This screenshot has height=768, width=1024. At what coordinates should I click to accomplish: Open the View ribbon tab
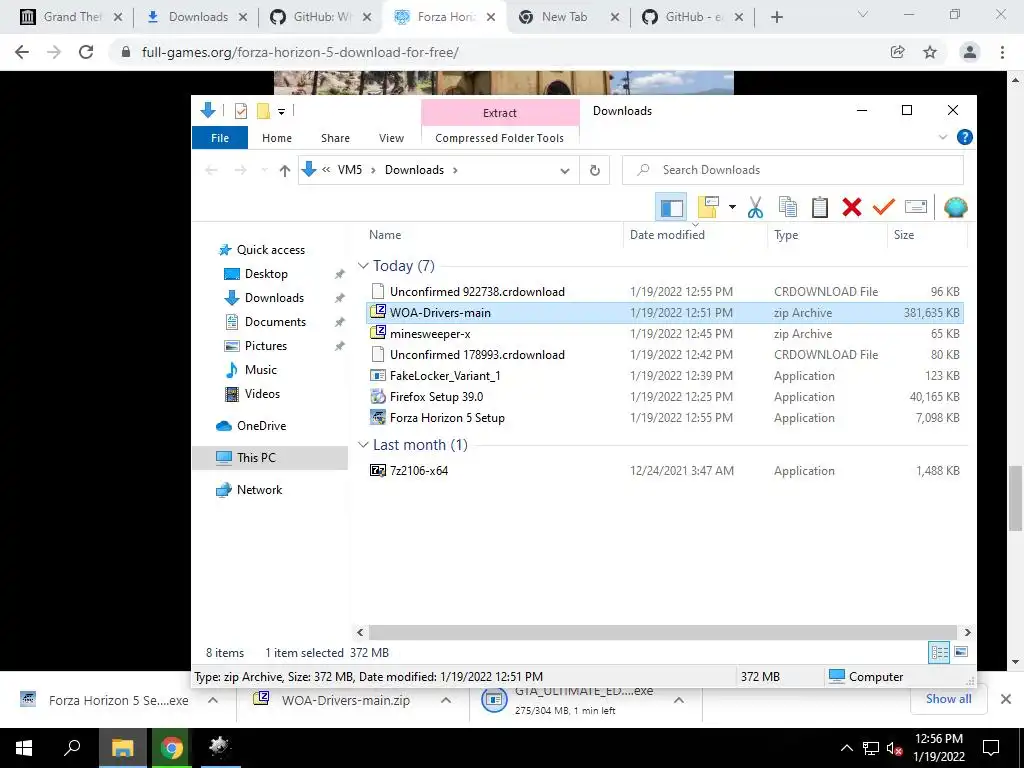tap(391, 138)
